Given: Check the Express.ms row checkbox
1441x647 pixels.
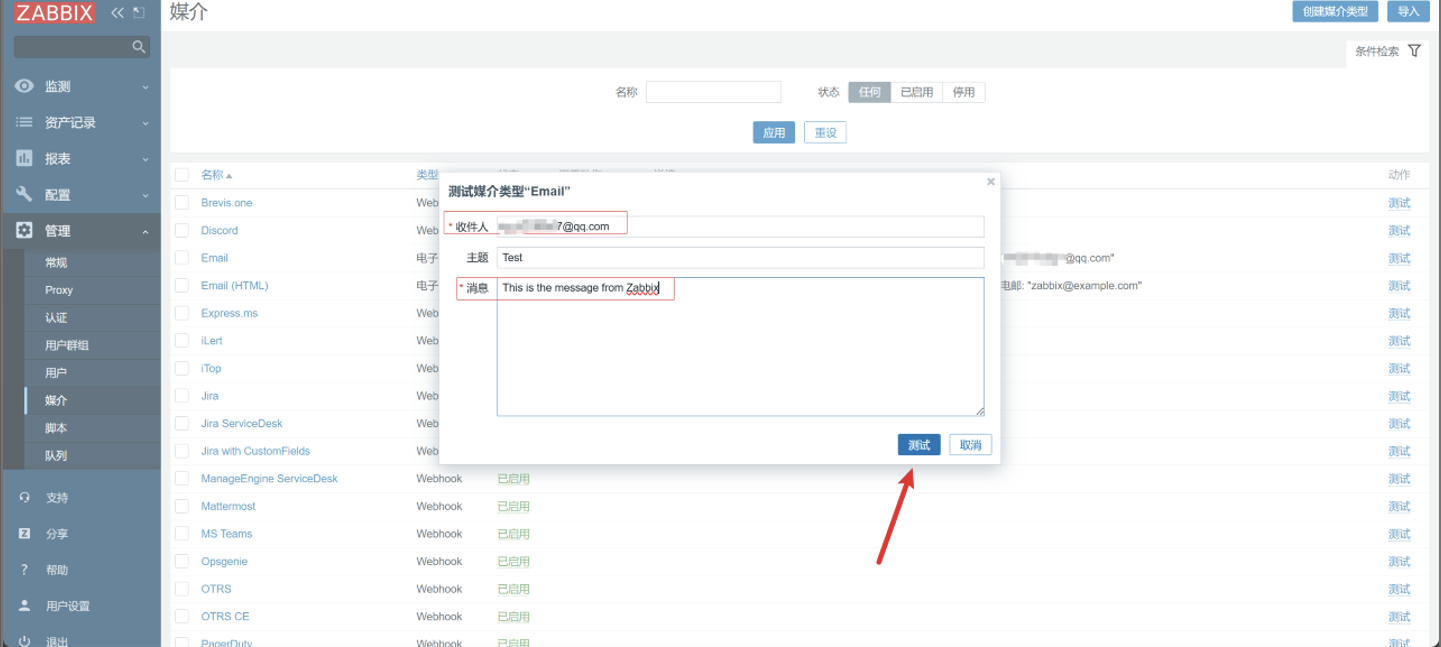Looking at the screenshot, I should (182, 313).
